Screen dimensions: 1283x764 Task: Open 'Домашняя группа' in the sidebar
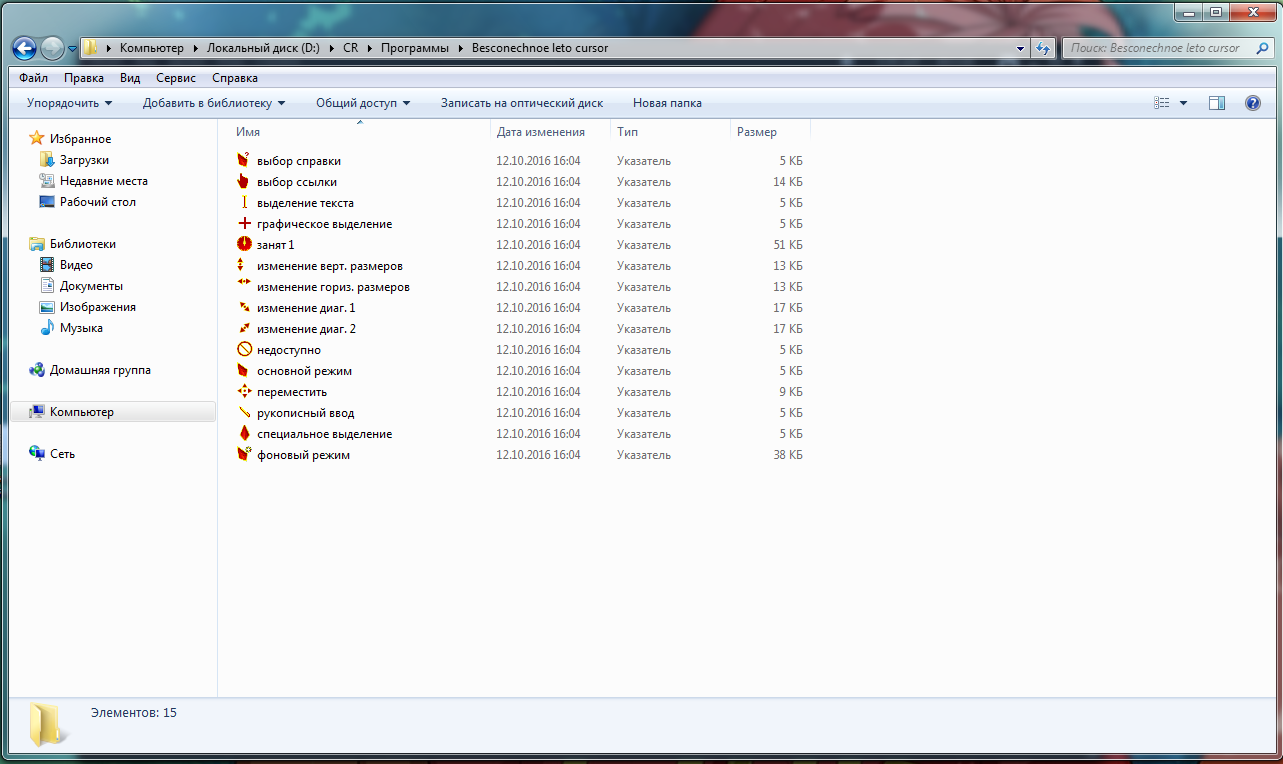pos(101,370)
